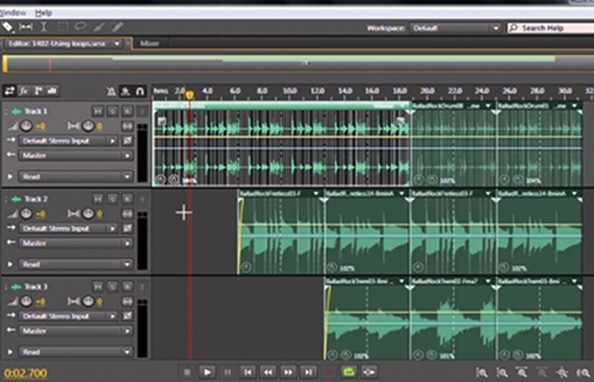Screen dimensions: 594x382
Task: Solo Track 2
Action: click(x=113, y=199)
